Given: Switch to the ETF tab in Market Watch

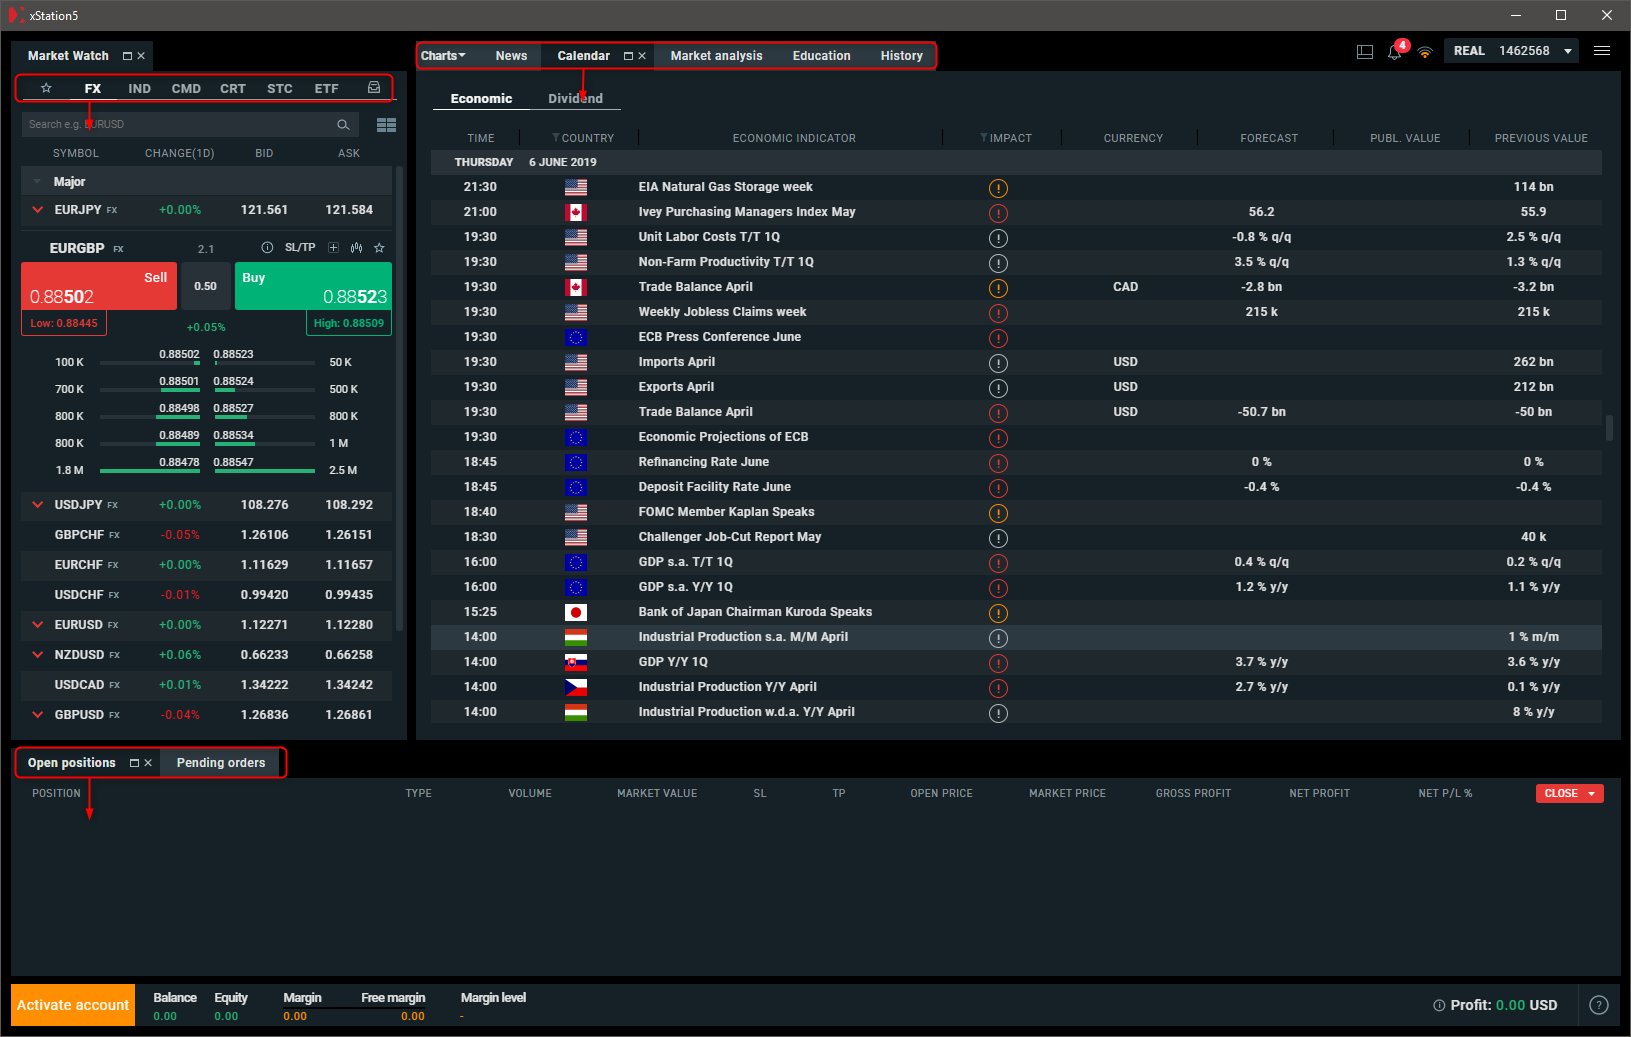Looking at the screenshot, I should tap(326, 88).
